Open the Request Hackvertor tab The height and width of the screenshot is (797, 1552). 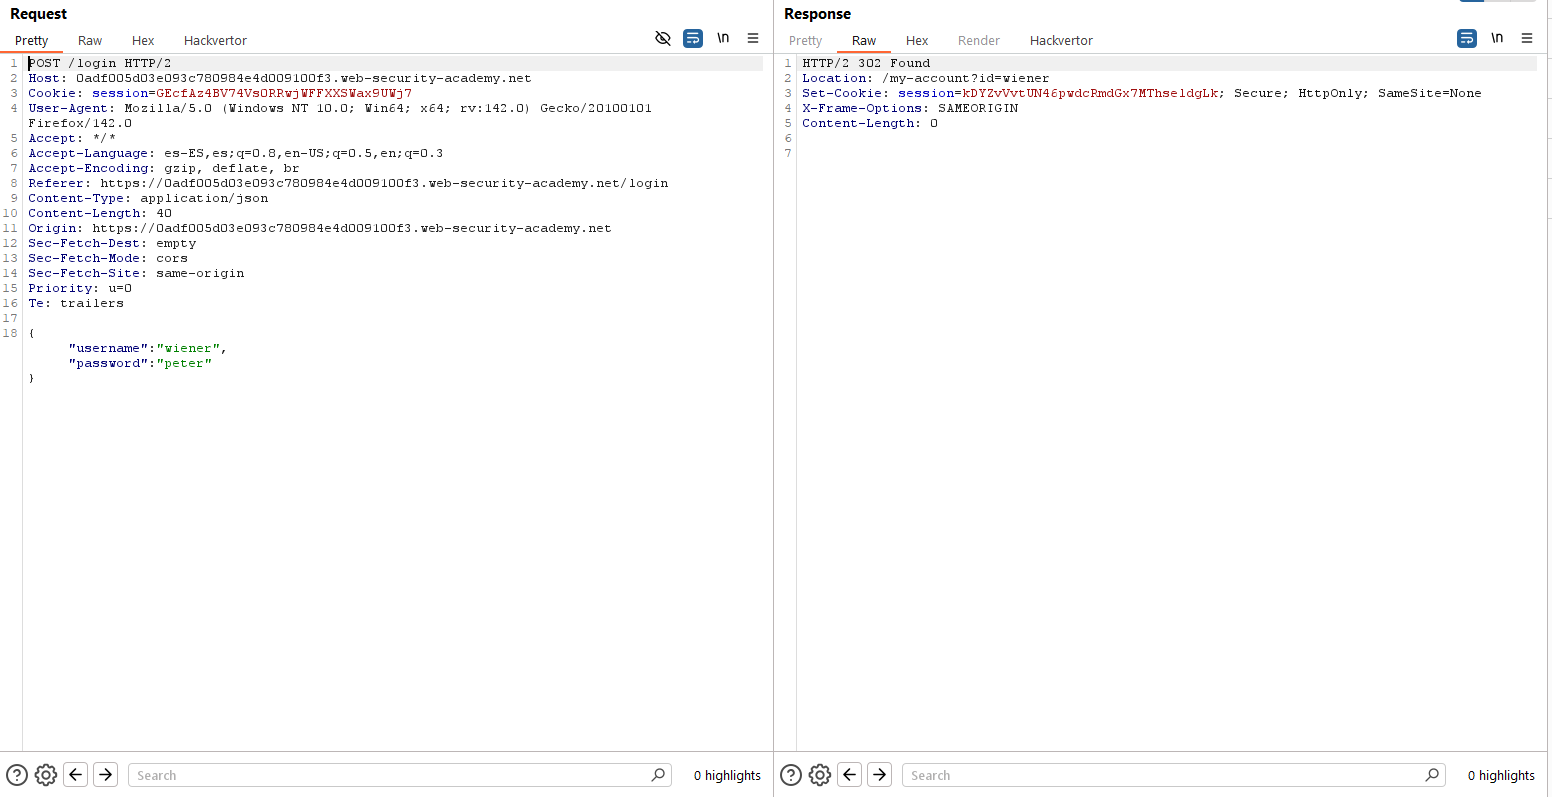pos(215,41)
